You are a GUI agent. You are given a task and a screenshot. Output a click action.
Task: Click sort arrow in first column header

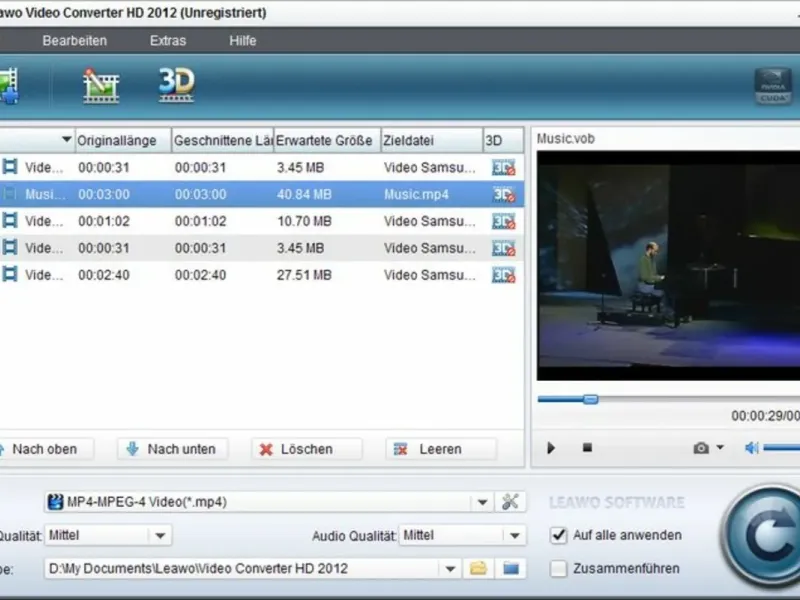pyautogui.click(x=66, y=139)
